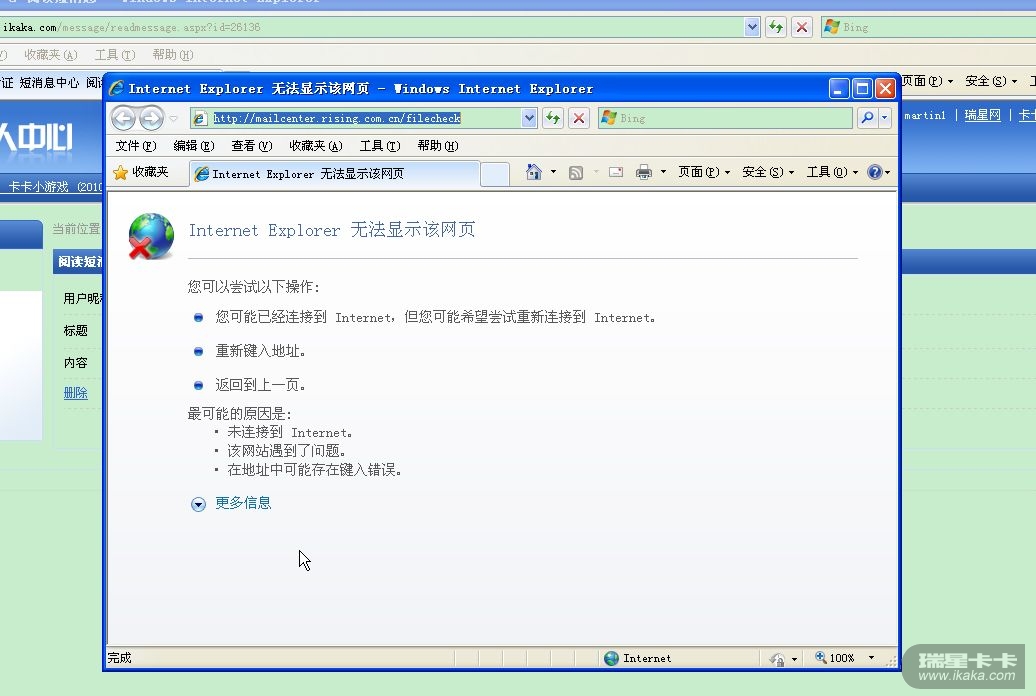This screenshot has height=696, width=1036.
Task: Open the 工具(O) command bar menu
Action: click(x=832, y=173)
